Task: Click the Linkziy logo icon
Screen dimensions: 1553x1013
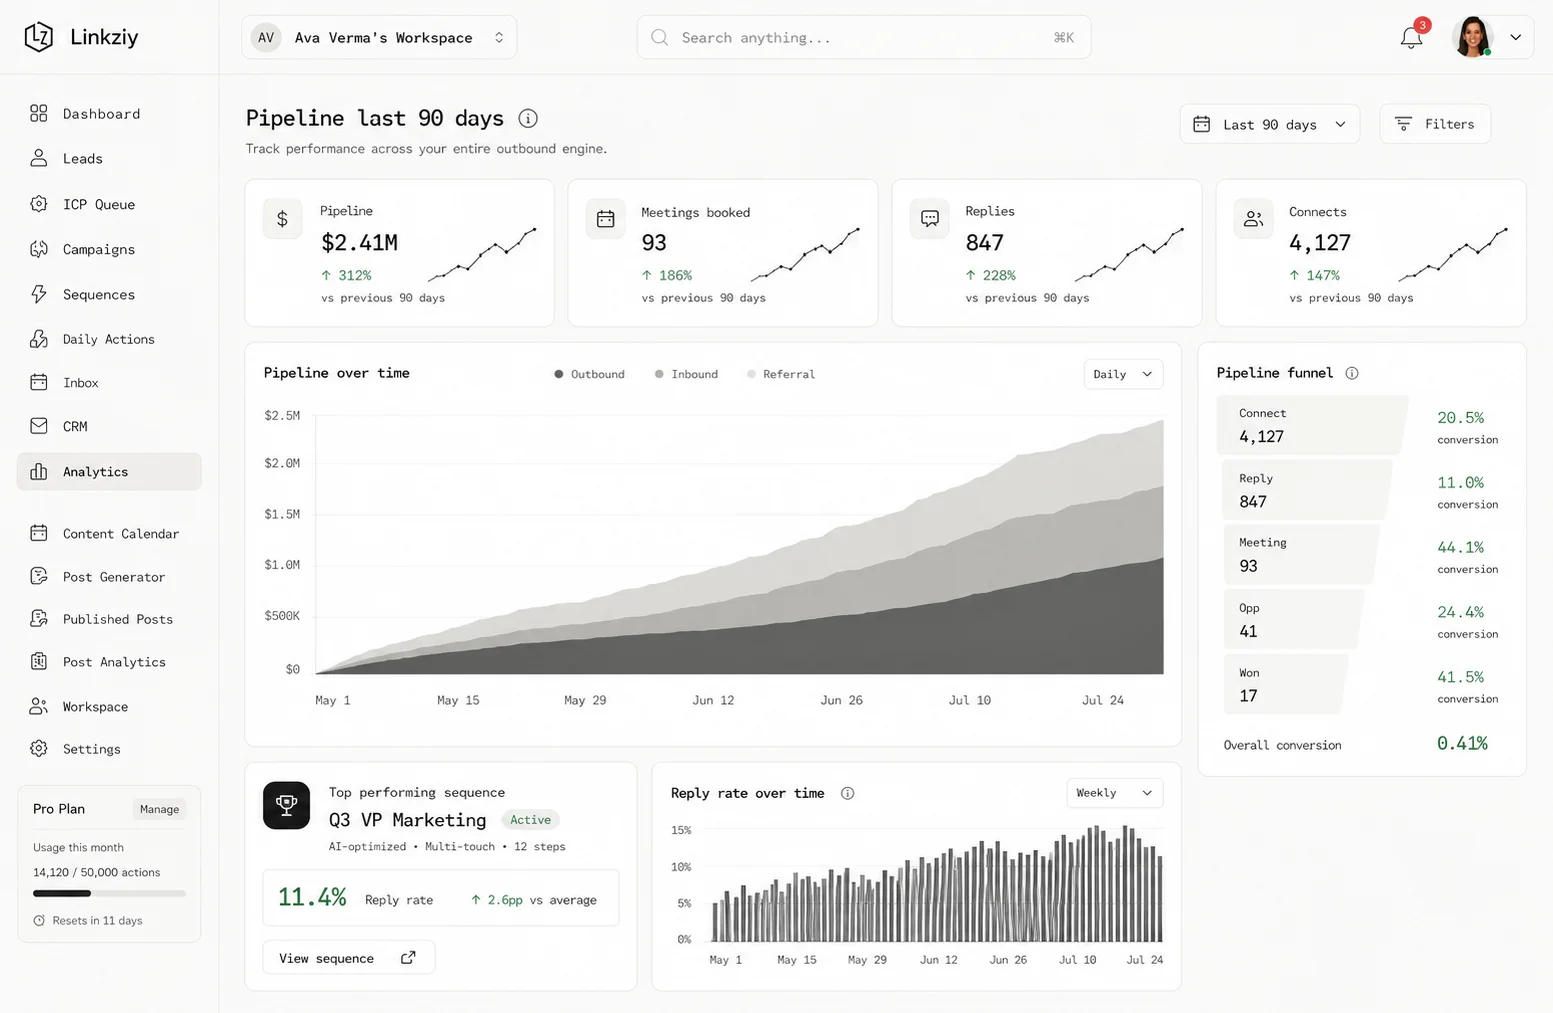Action: [x=38, y=37]
